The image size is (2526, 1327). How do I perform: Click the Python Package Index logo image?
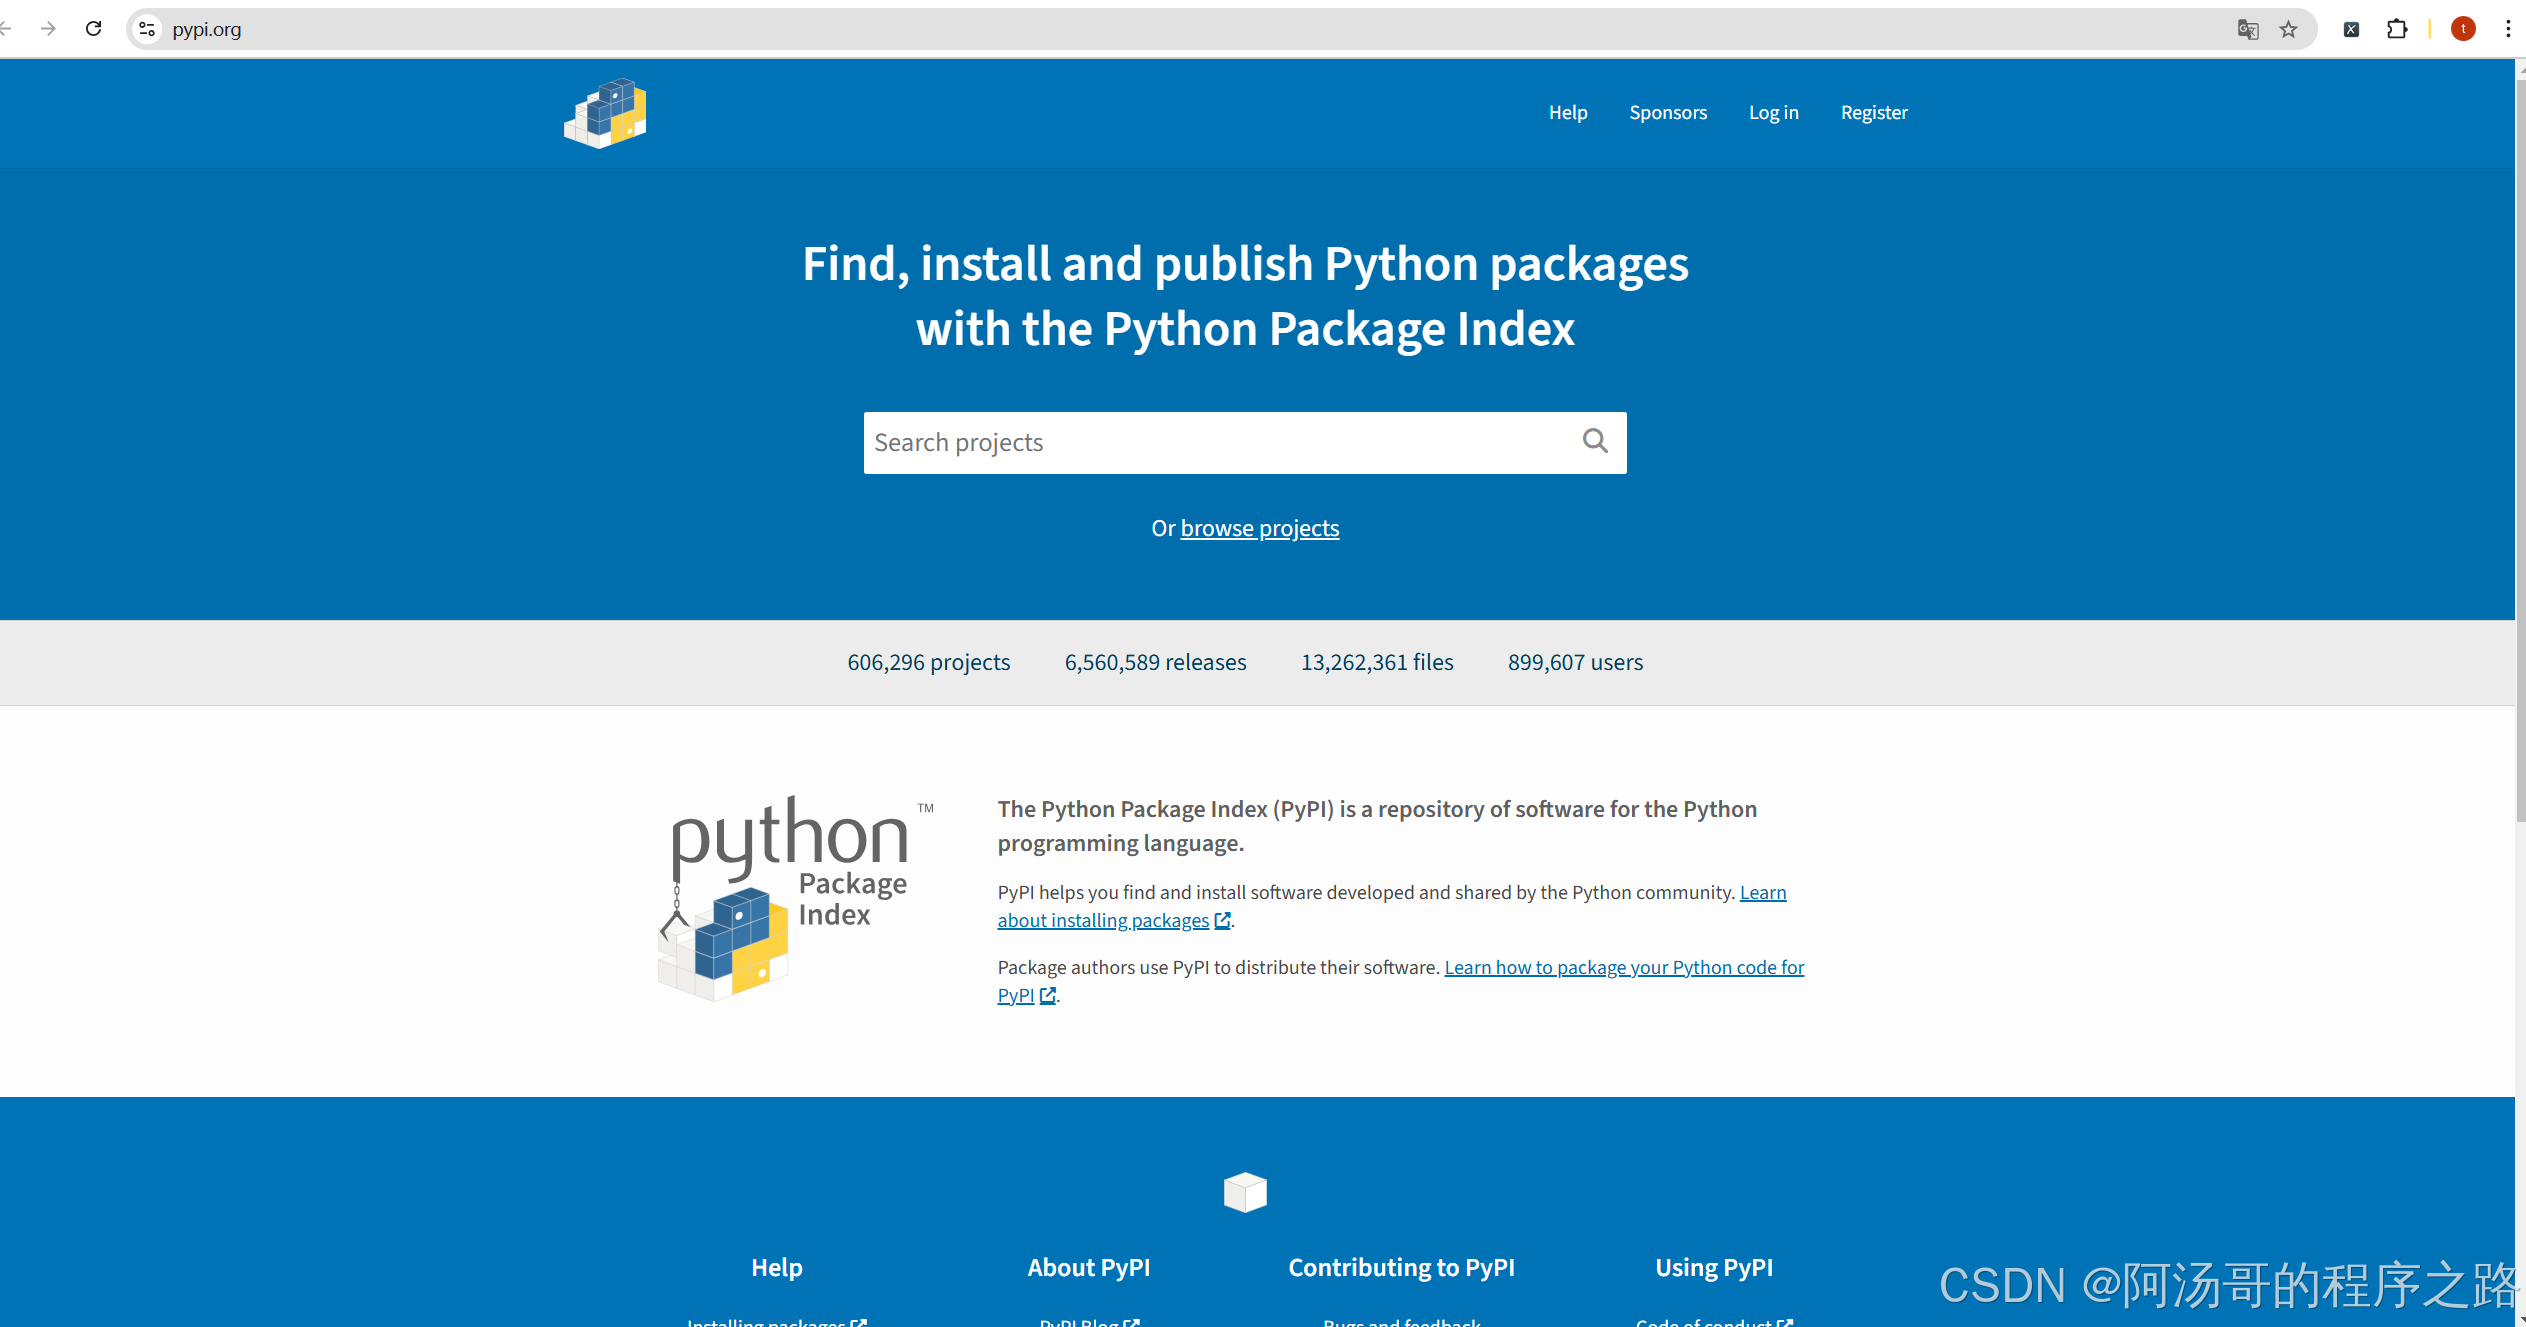point(795,898)
